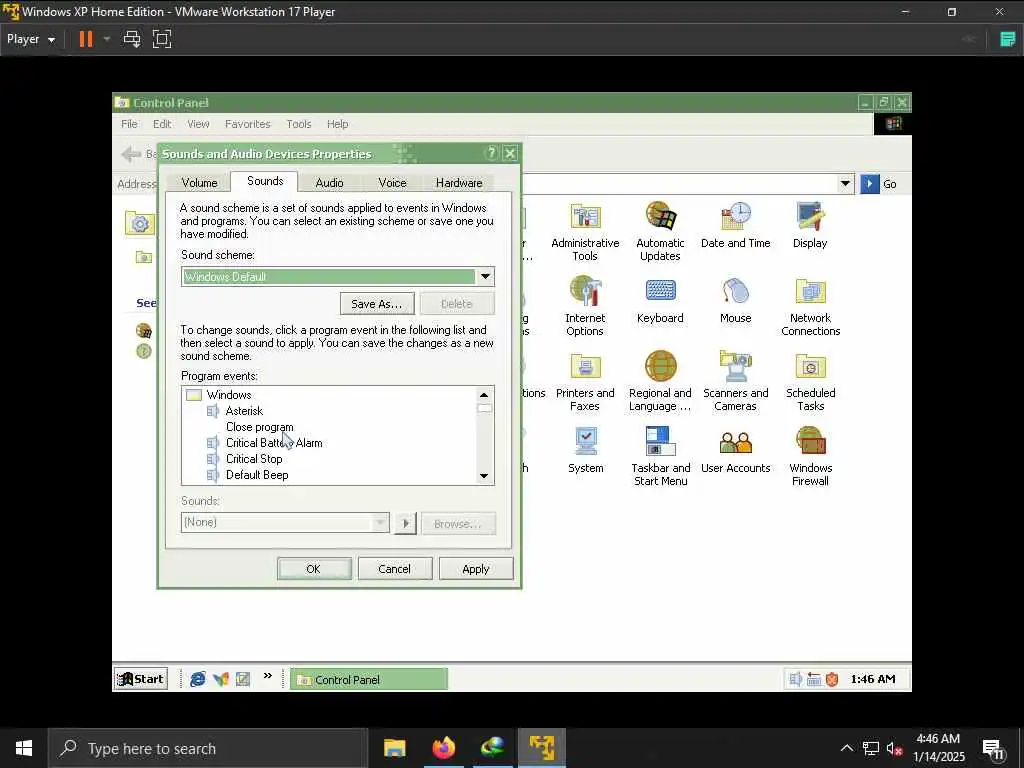Open the Favorites menu

click(248, 124)
